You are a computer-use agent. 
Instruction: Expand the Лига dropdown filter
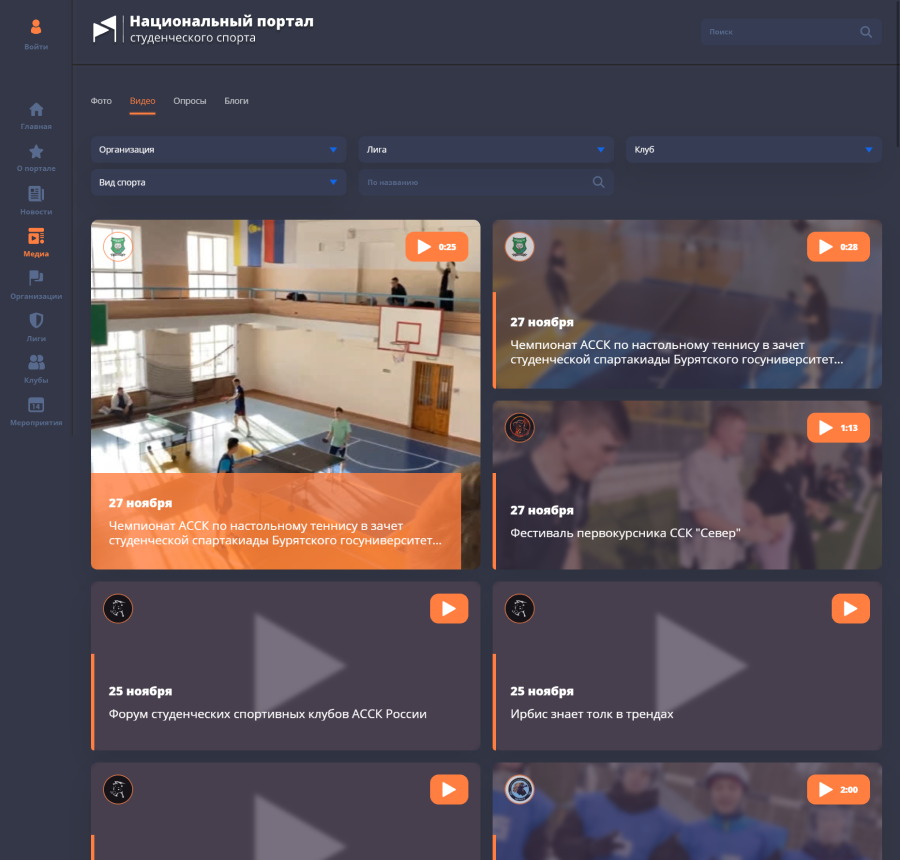[486, 150]
